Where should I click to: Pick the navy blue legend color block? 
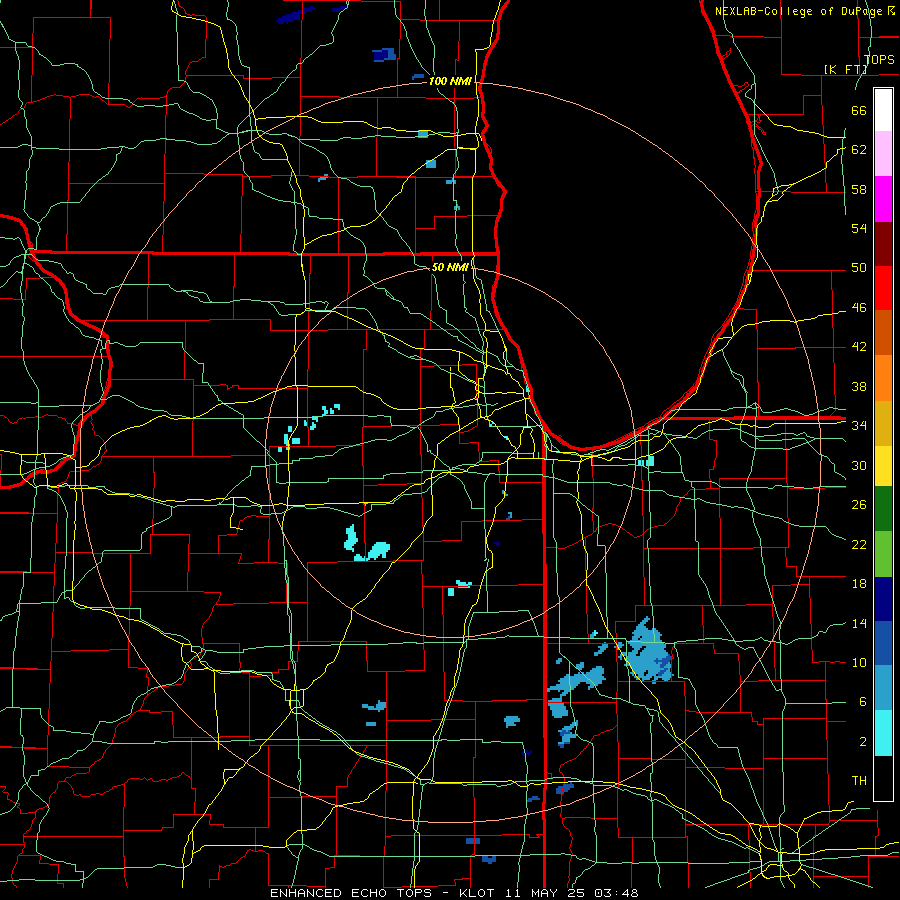(883, 599)
